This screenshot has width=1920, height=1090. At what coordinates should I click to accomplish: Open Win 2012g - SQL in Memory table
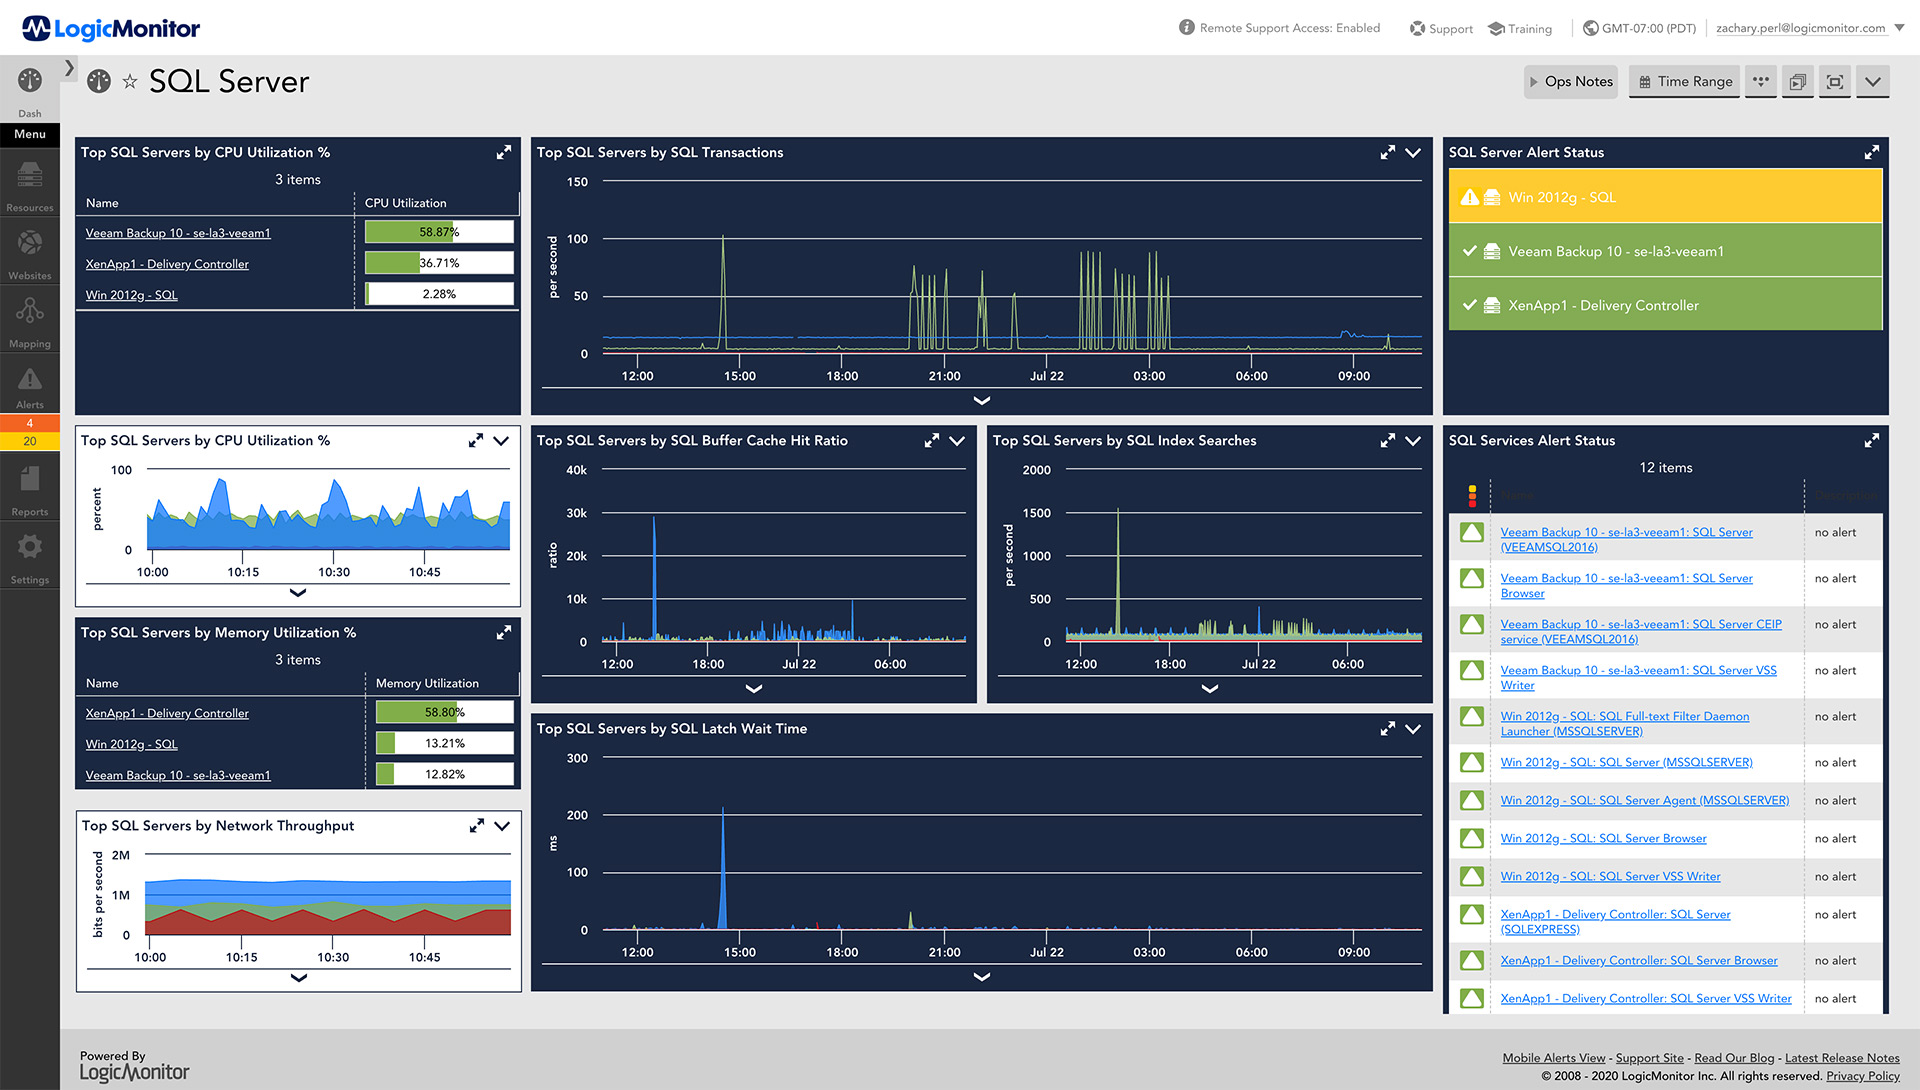[131, 744]
